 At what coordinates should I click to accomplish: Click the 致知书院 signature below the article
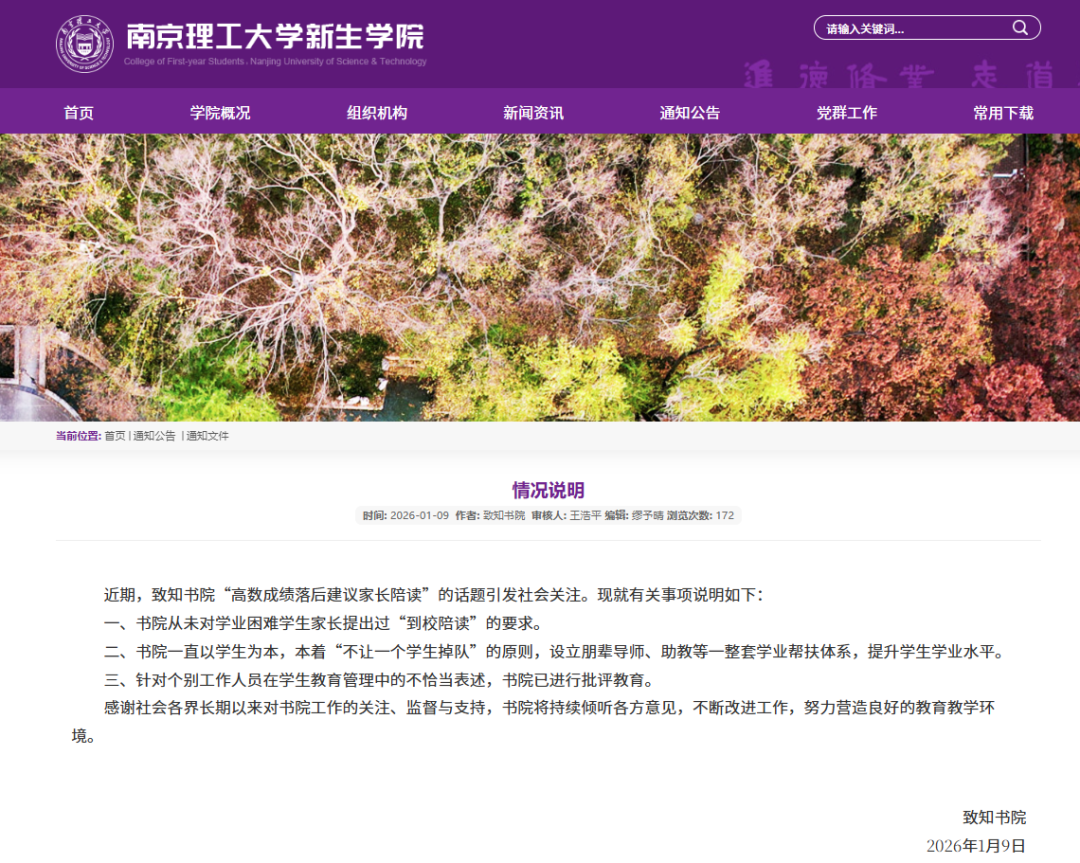(x=994, y=817)
